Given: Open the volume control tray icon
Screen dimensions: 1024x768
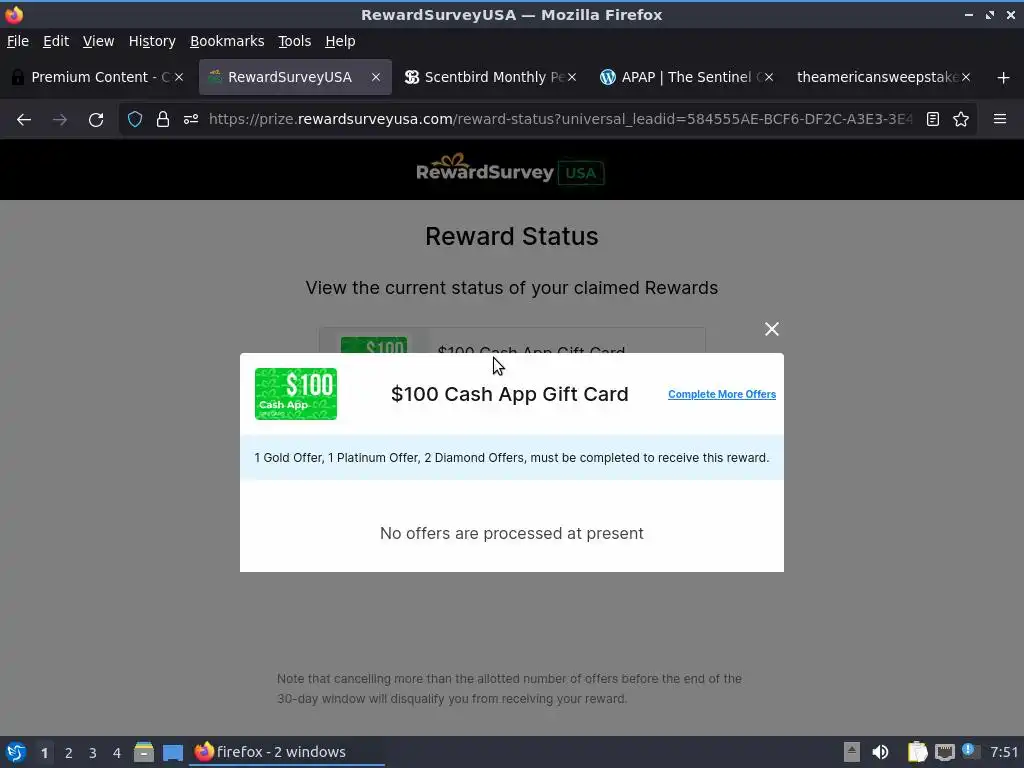Looking at the screenshot, I should click(x=880, y=752).
